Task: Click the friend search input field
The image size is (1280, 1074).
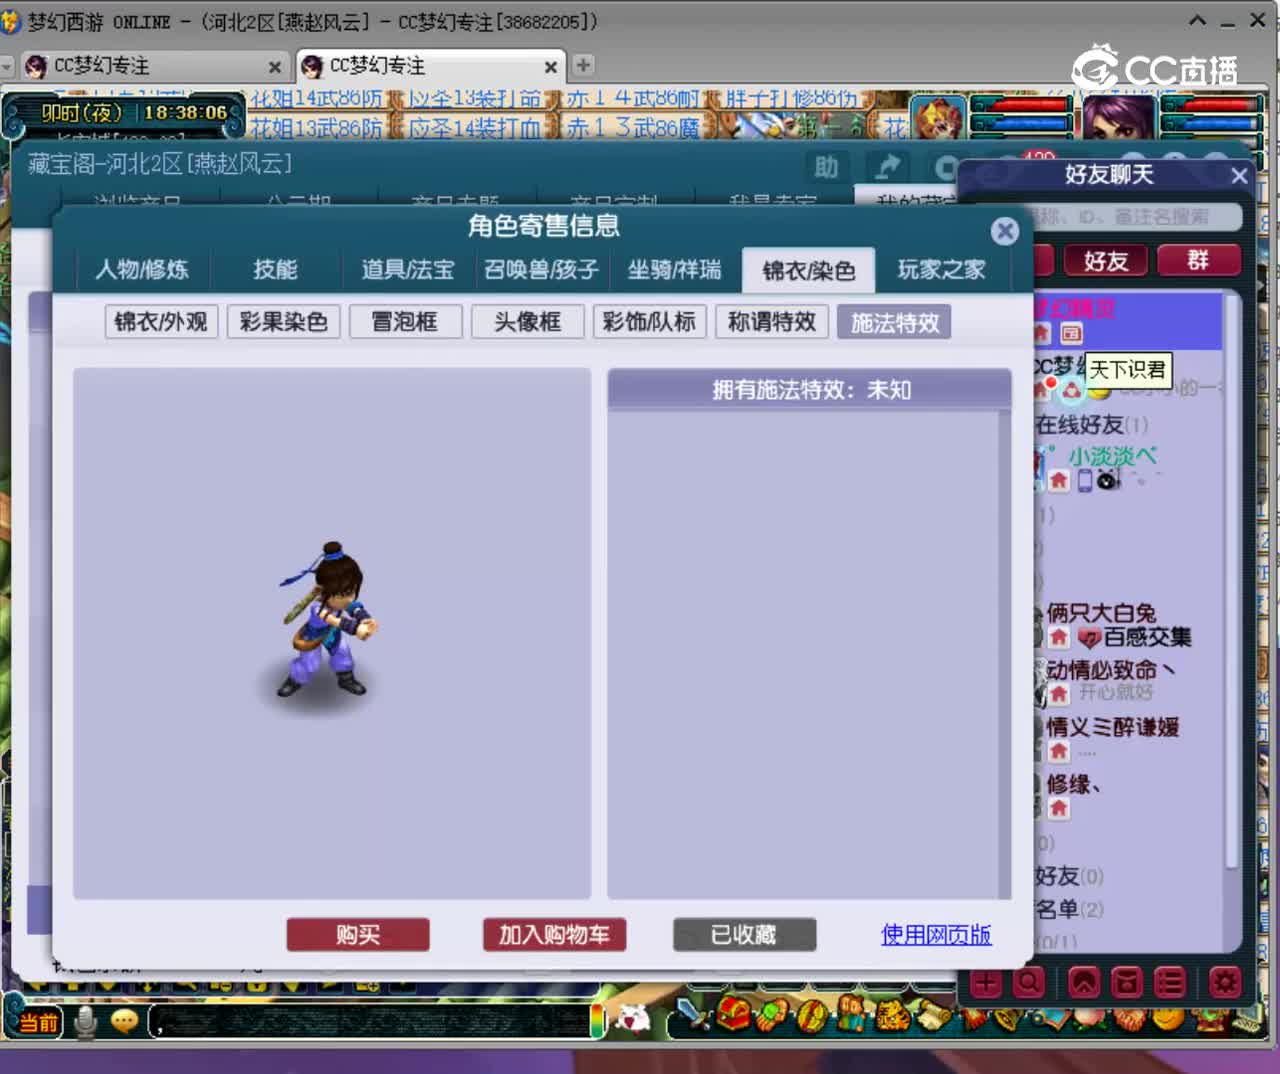Action: click(1136, 216)
